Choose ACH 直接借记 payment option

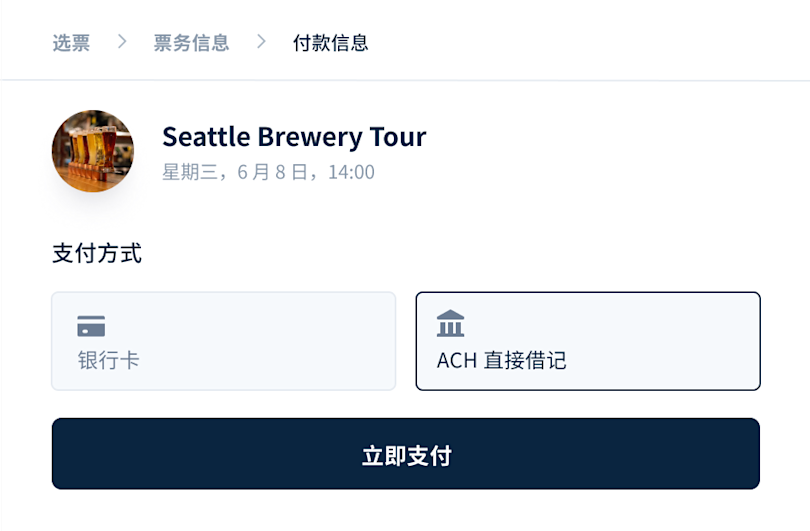[x=588, y=341]
